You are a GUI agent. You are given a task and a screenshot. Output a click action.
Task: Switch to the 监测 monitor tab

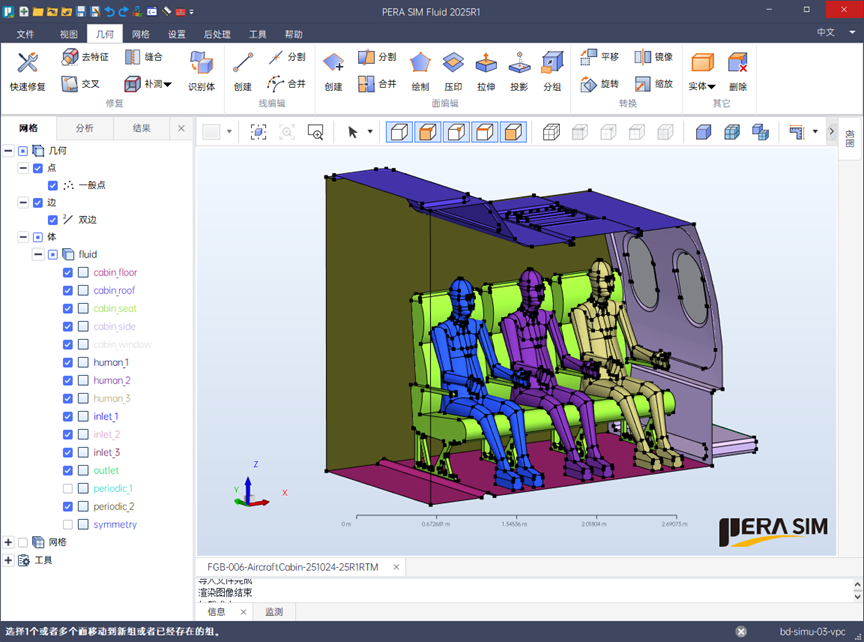click(x=273, y=611)
